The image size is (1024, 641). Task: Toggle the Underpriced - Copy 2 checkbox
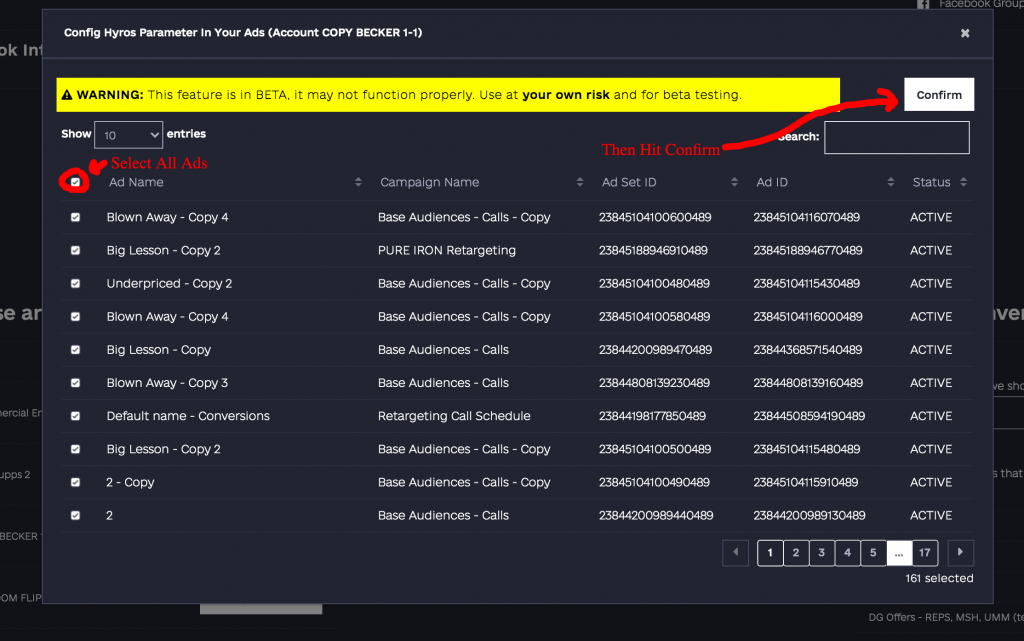pyautogui.click(x=75, y=284)
